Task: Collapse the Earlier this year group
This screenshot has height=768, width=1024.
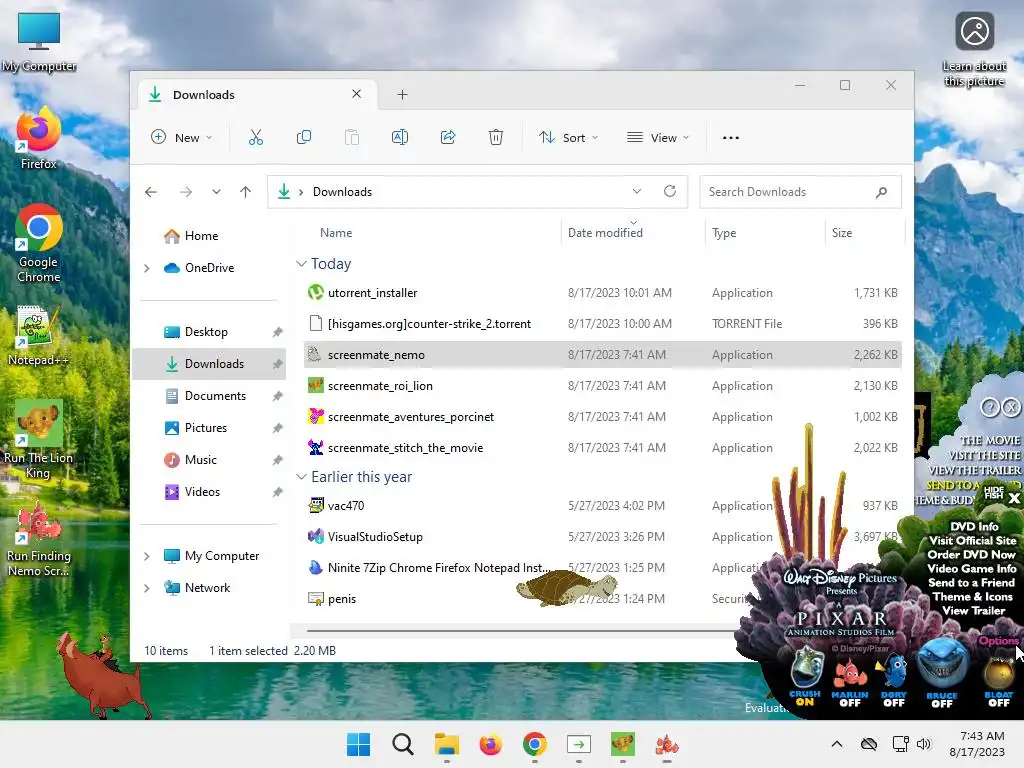Action: 301,477
